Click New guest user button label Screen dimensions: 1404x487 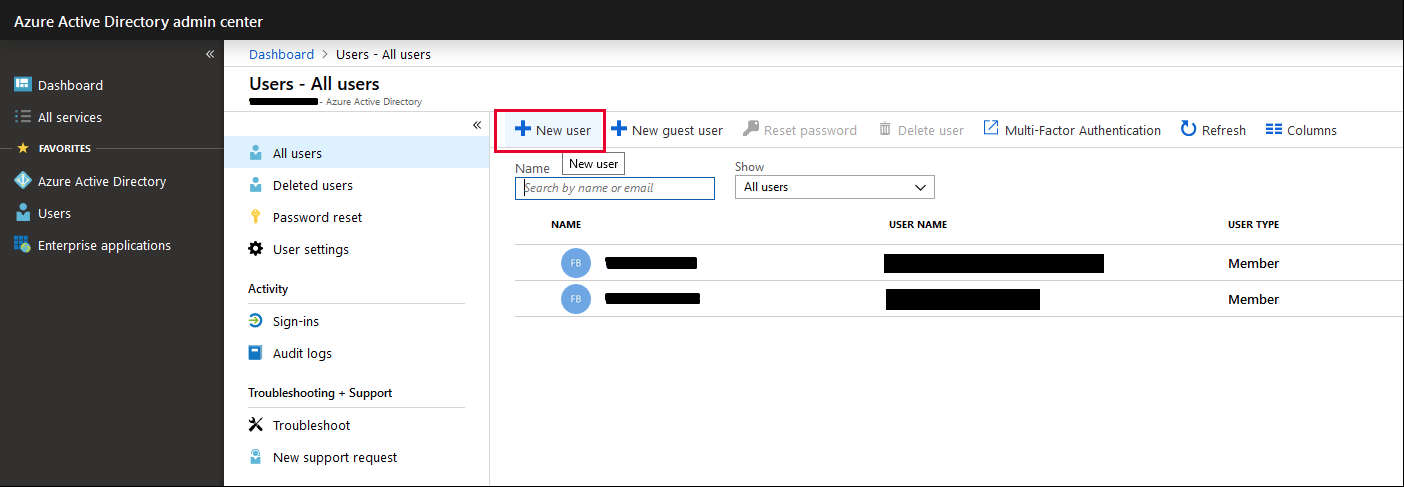click(x=677, y=130)
